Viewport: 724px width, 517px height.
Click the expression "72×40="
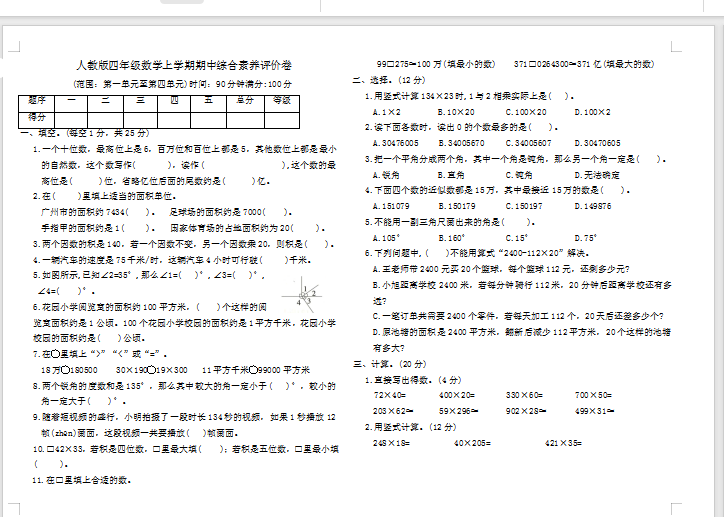tap(390, 395)
